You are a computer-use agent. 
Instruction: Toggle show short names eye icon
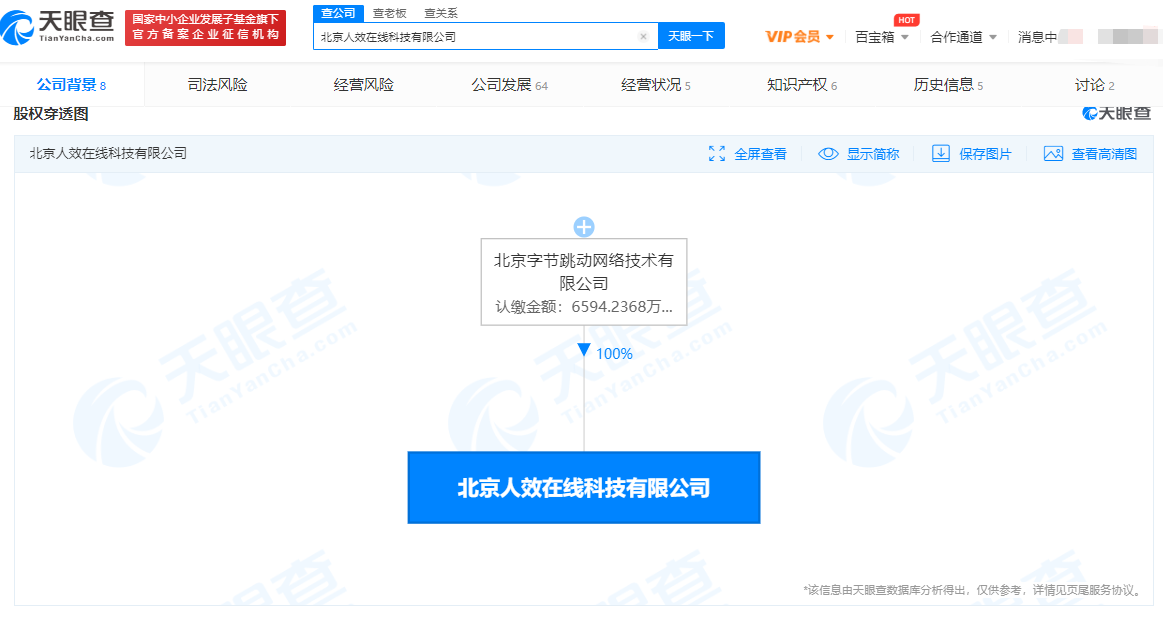coord(828,154)
